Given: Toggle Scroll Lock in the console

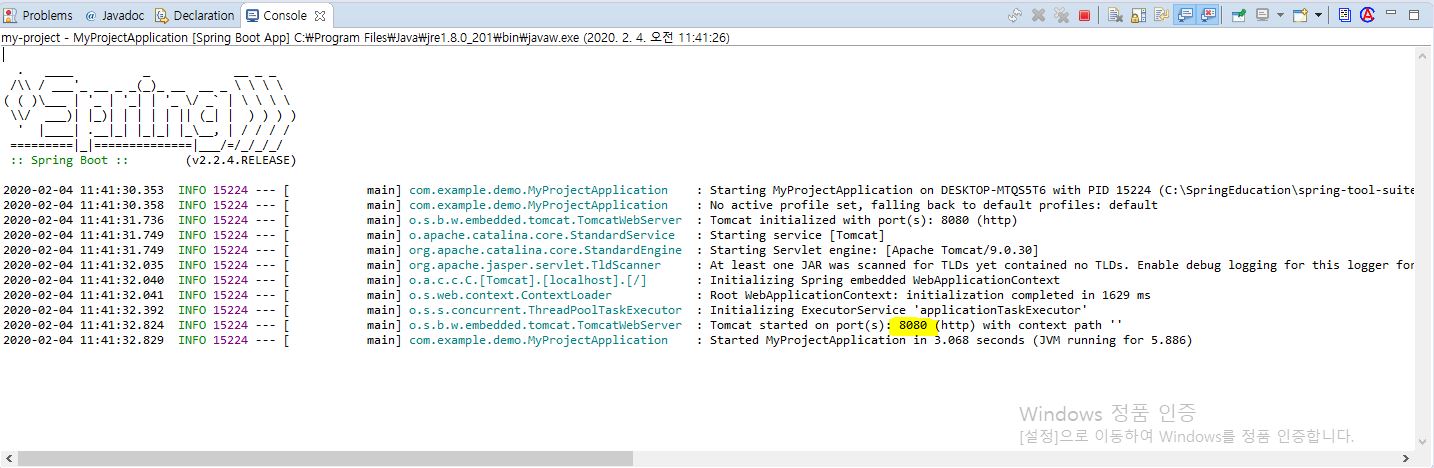Looking at the screenshot, I should (x=1138, y=15).
